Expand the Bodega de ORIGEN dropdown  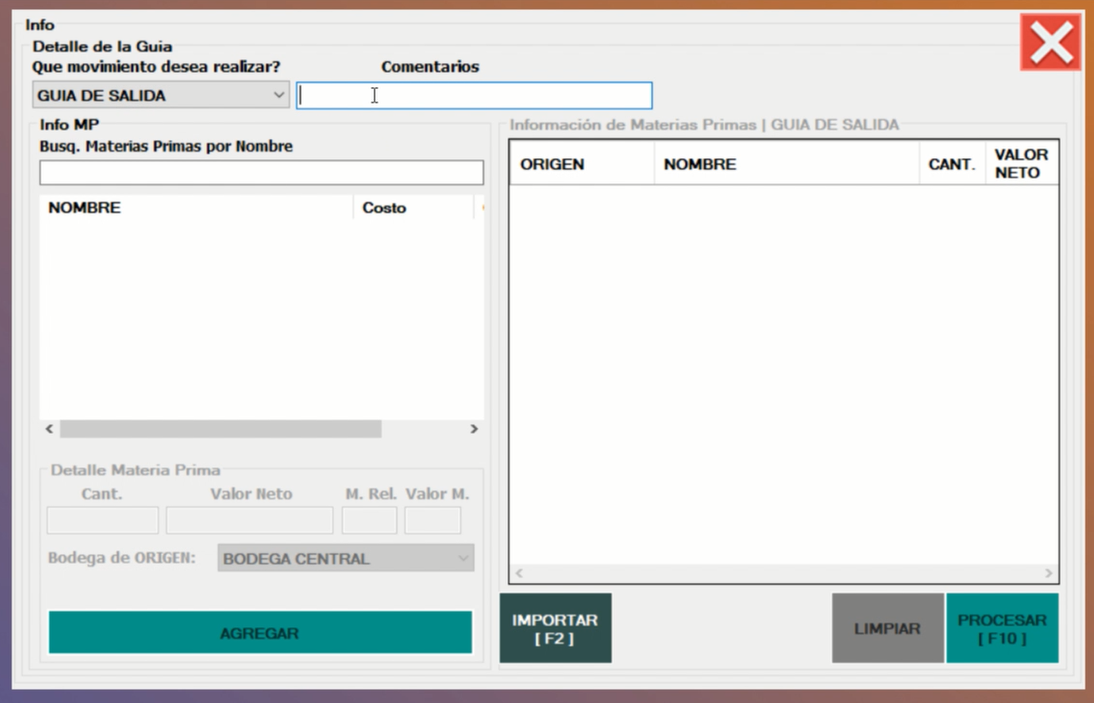[x=345, y=559]
